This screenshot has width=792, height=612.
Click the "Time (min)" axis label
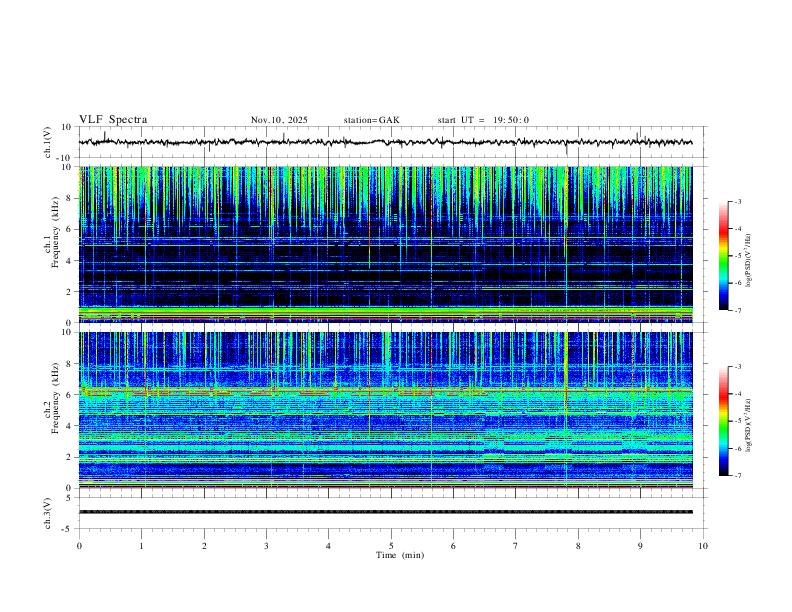point(400,555)
